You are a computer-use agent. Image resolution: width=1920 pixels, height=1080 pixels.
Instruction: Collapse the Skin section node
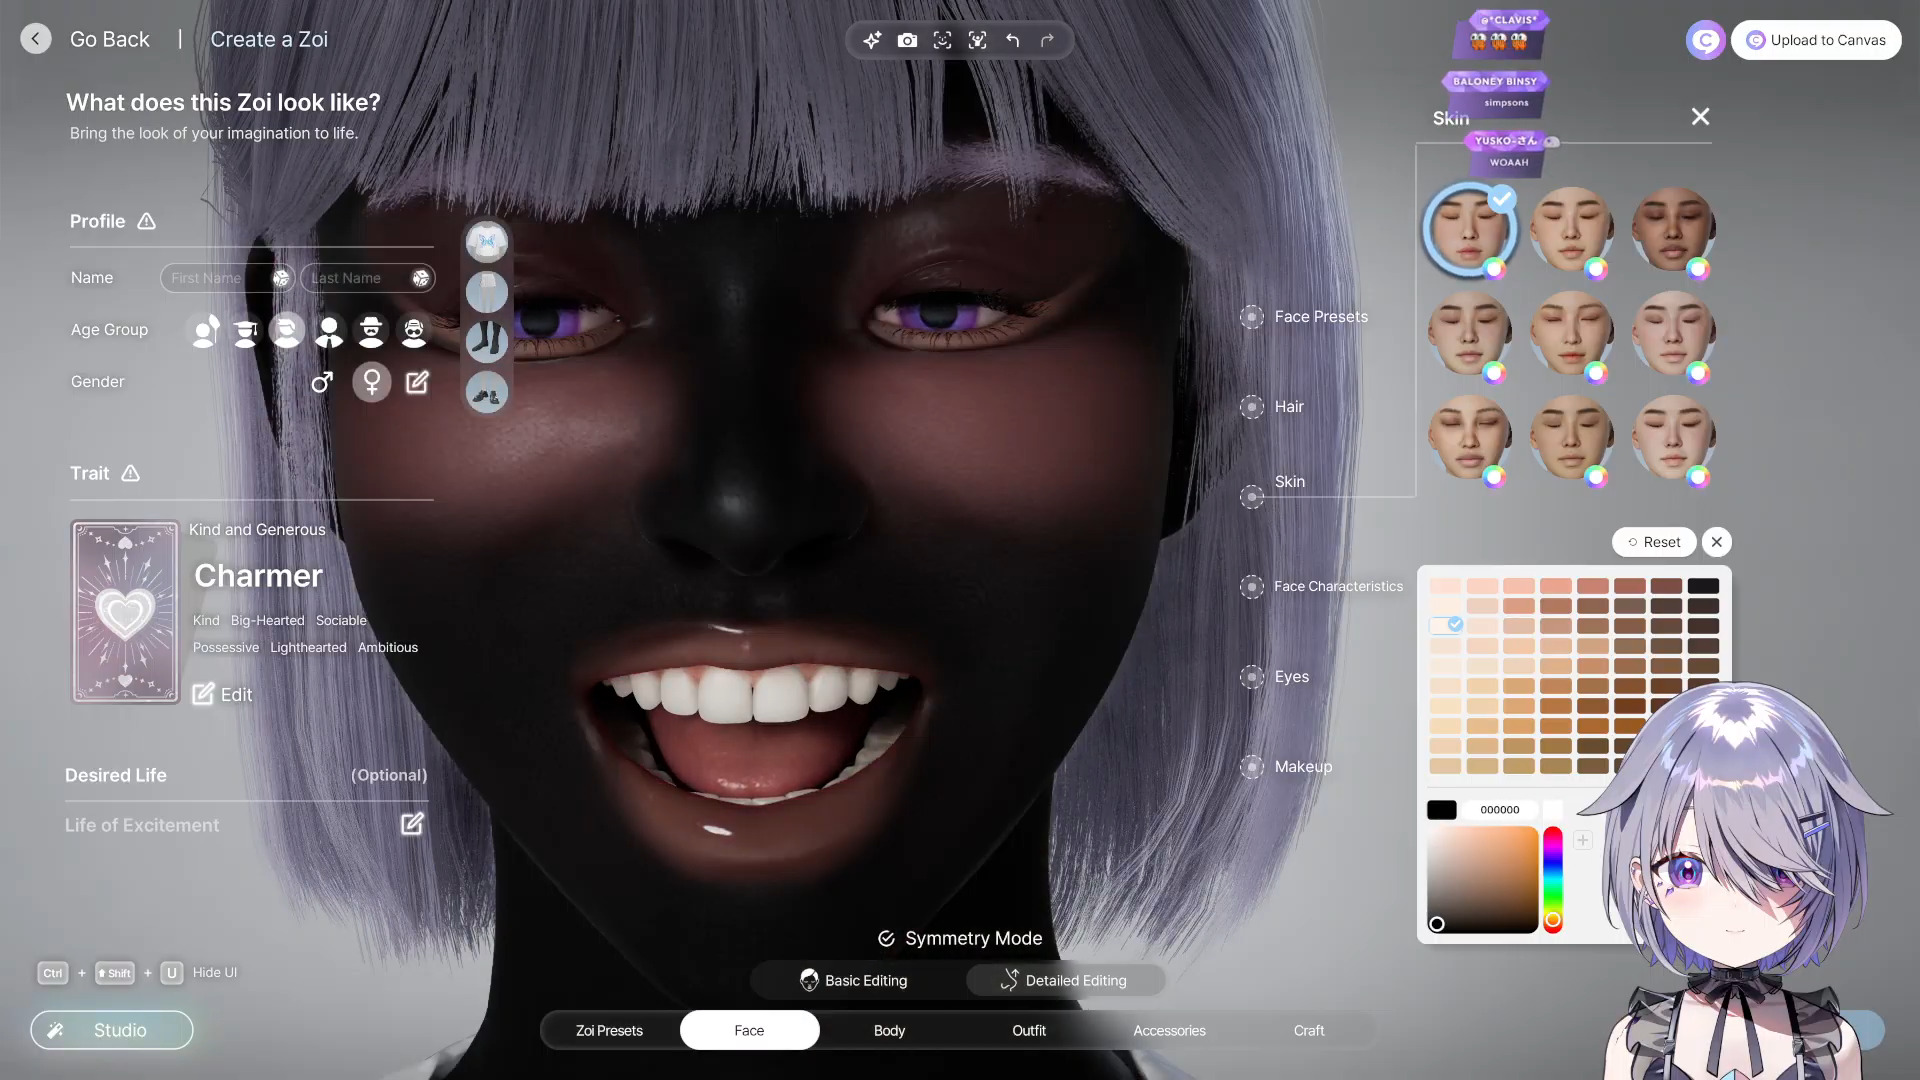pyautogui.click(x=1252, y=497)
